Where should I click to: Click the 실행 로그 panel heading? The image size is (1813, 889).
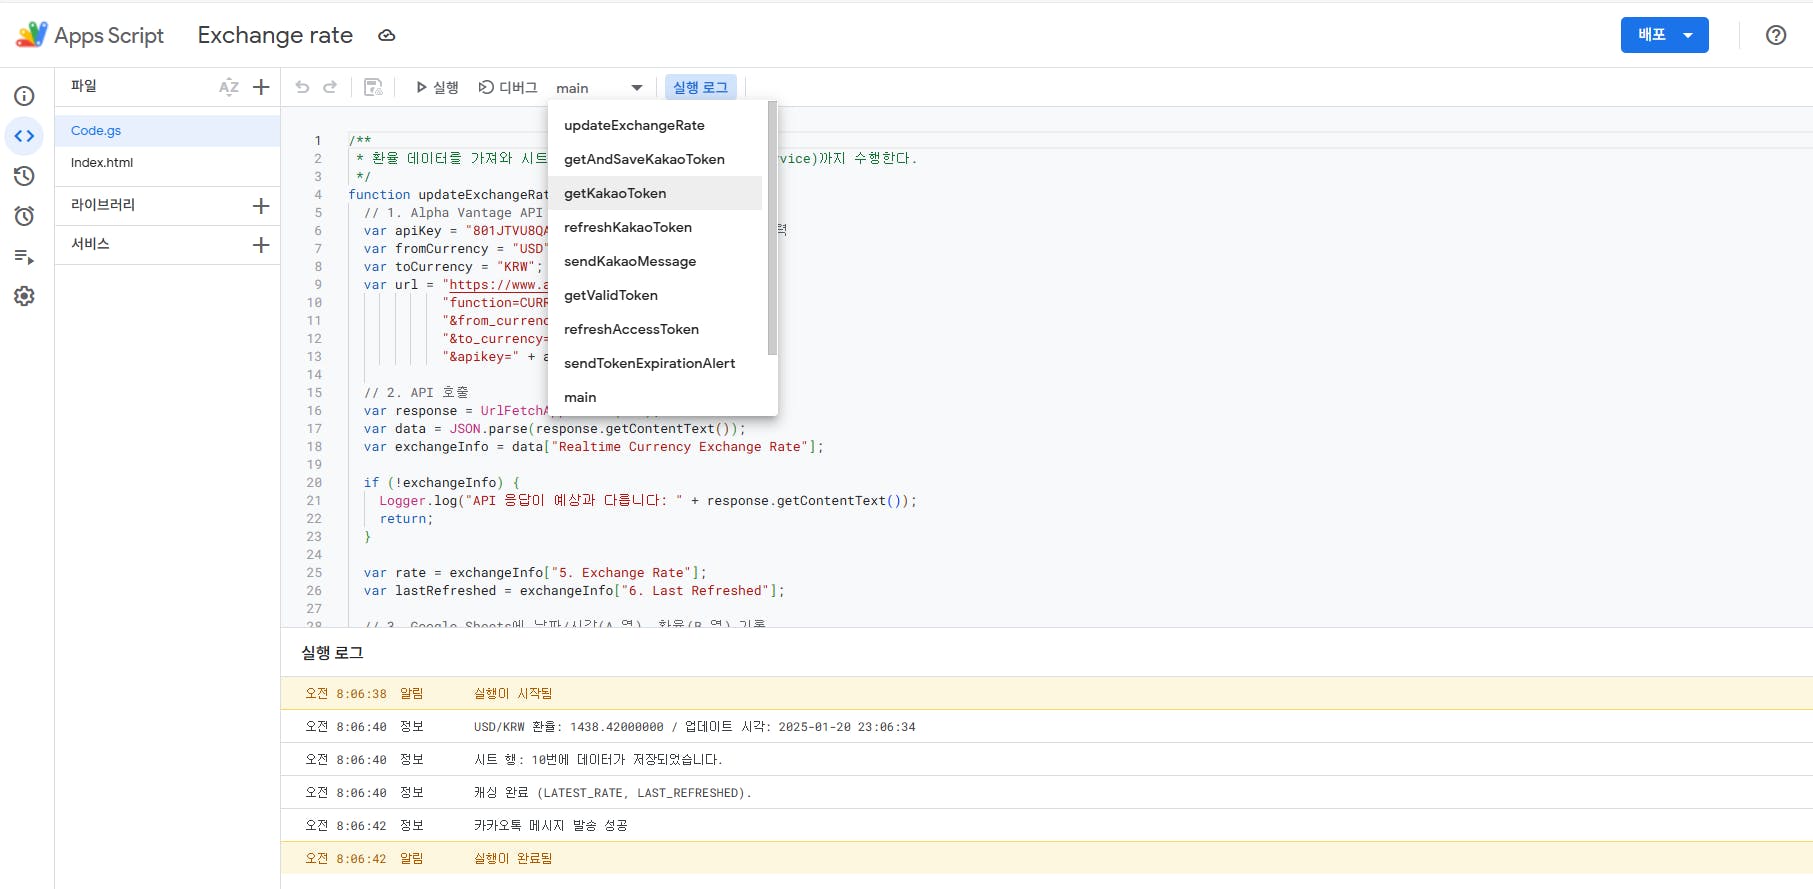point(332,653)
